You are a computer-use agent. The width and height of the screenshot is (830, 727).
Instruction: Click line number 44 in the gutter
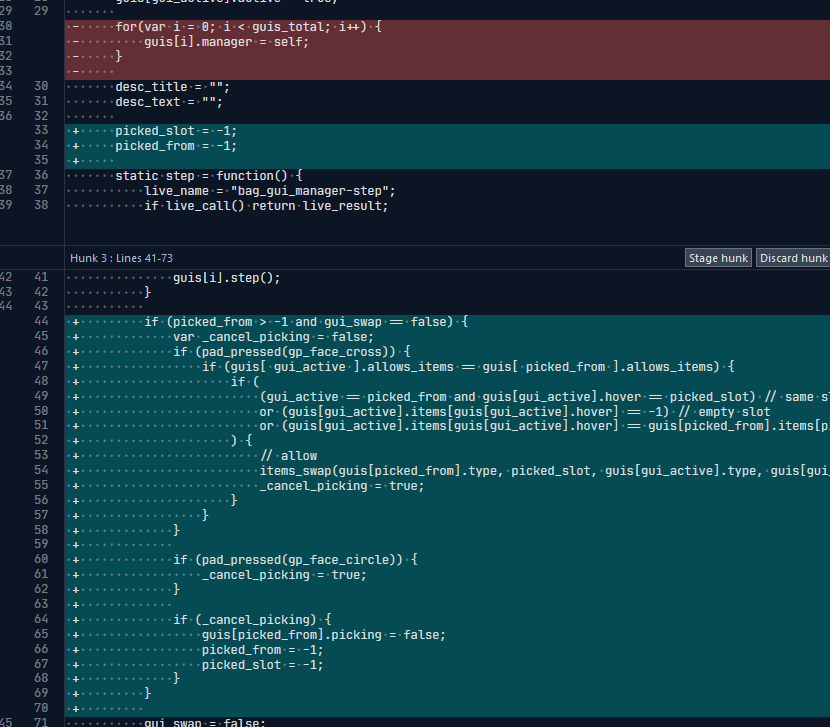[41, 321]
